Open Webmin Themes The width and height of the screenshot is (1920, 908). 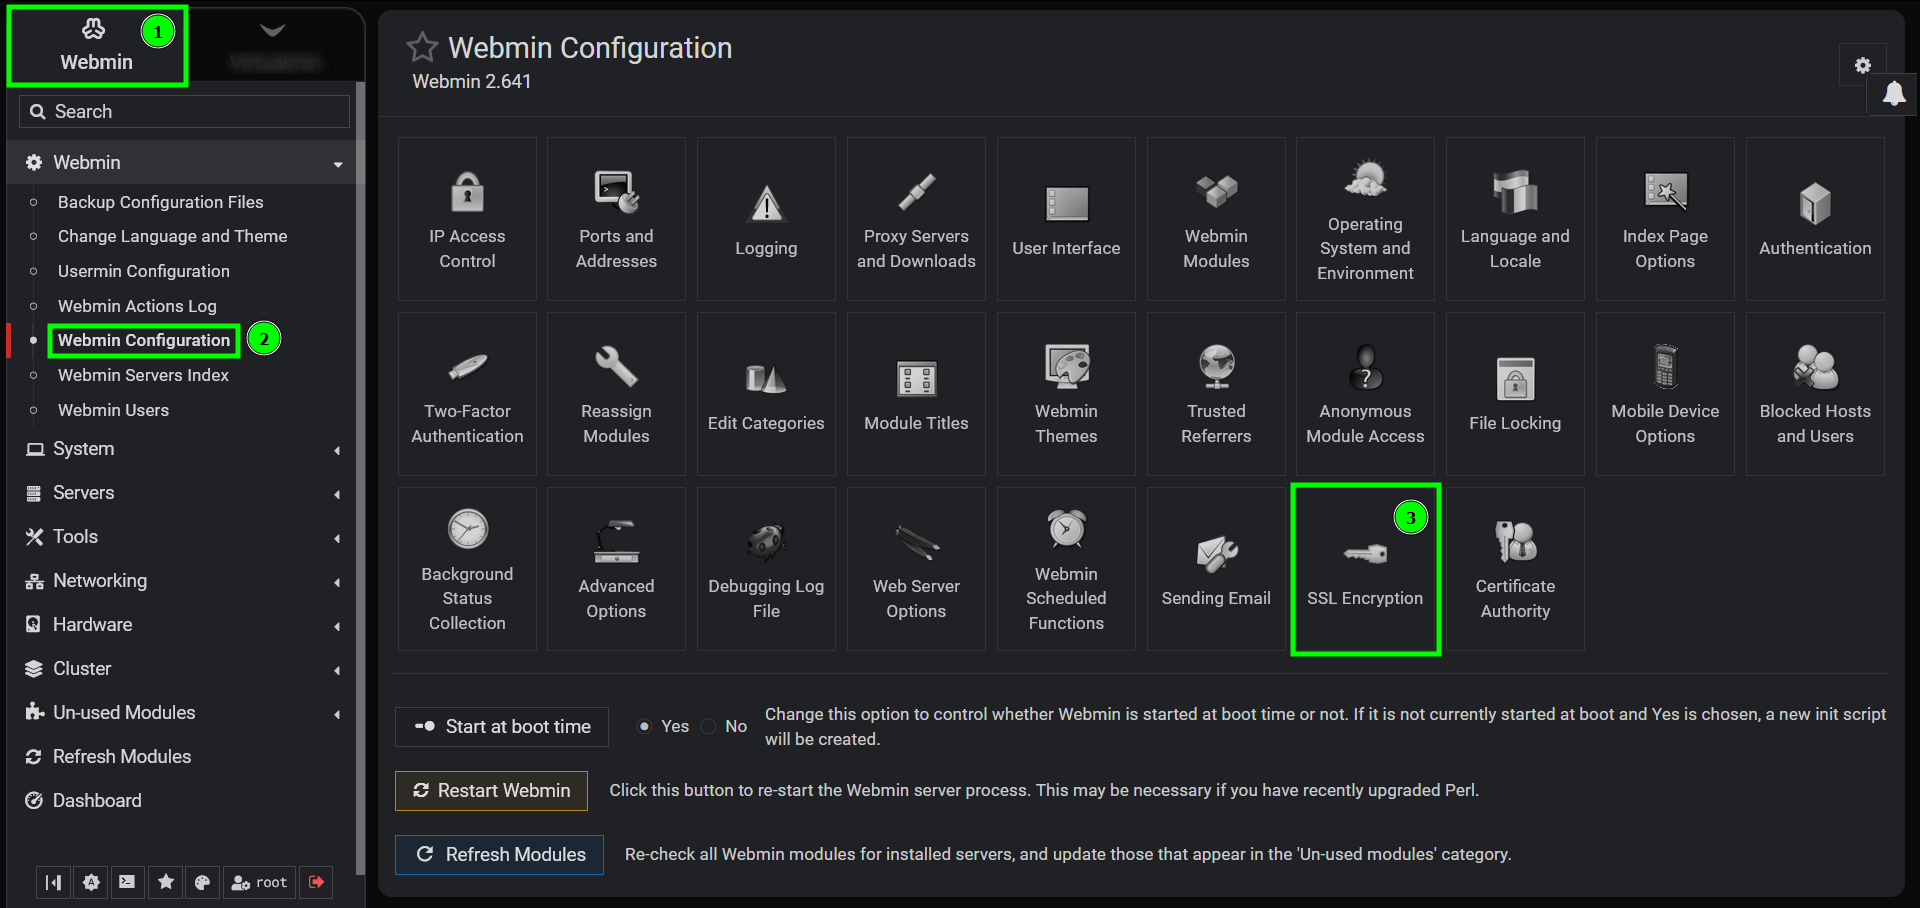(x=1066, y=394)
